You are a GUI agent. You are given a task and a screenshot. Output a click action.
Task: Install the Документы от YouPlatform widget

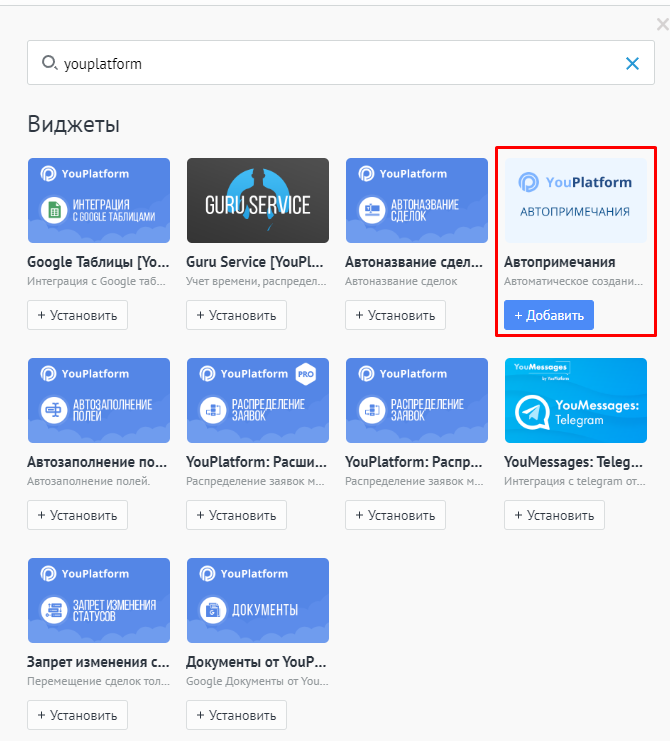point(236,715)
